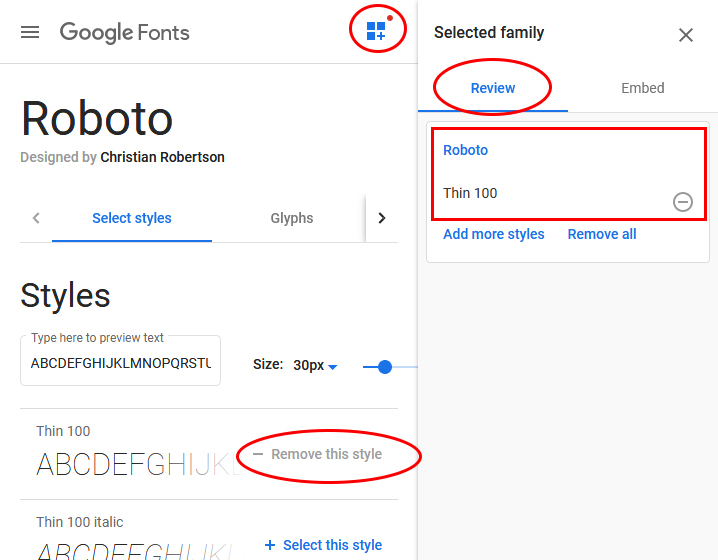Open the Roboto link in the selected family panel

click(x=466, y=150)
